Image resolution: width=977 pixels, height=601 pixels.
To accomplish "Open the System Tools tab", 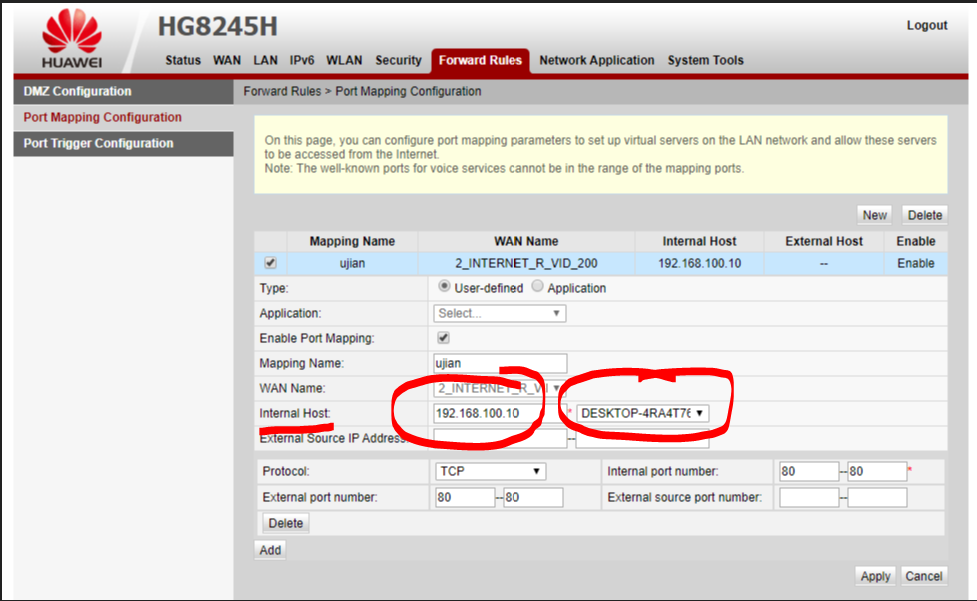I will point(705,60).
